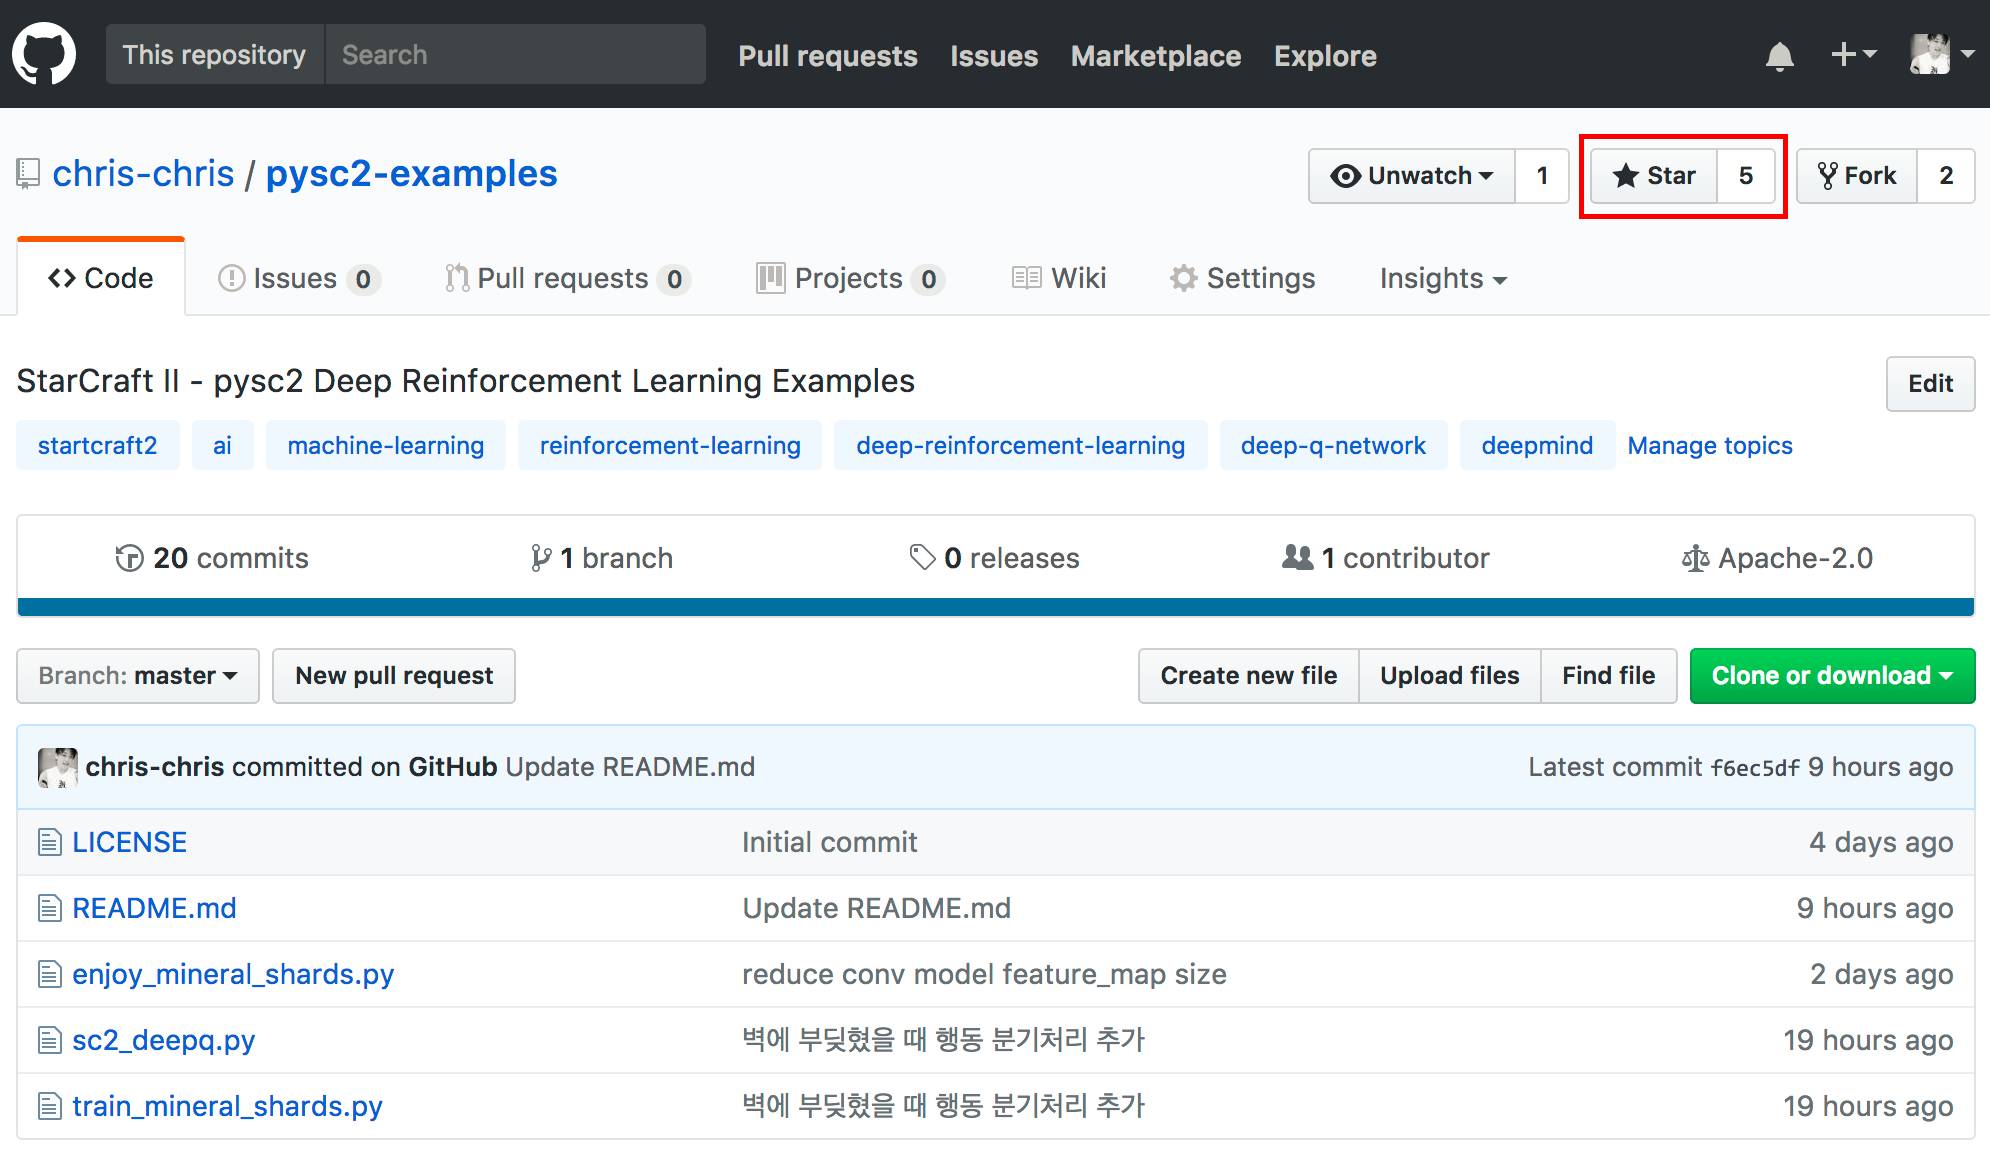Open the Wiki tab

1059,278
